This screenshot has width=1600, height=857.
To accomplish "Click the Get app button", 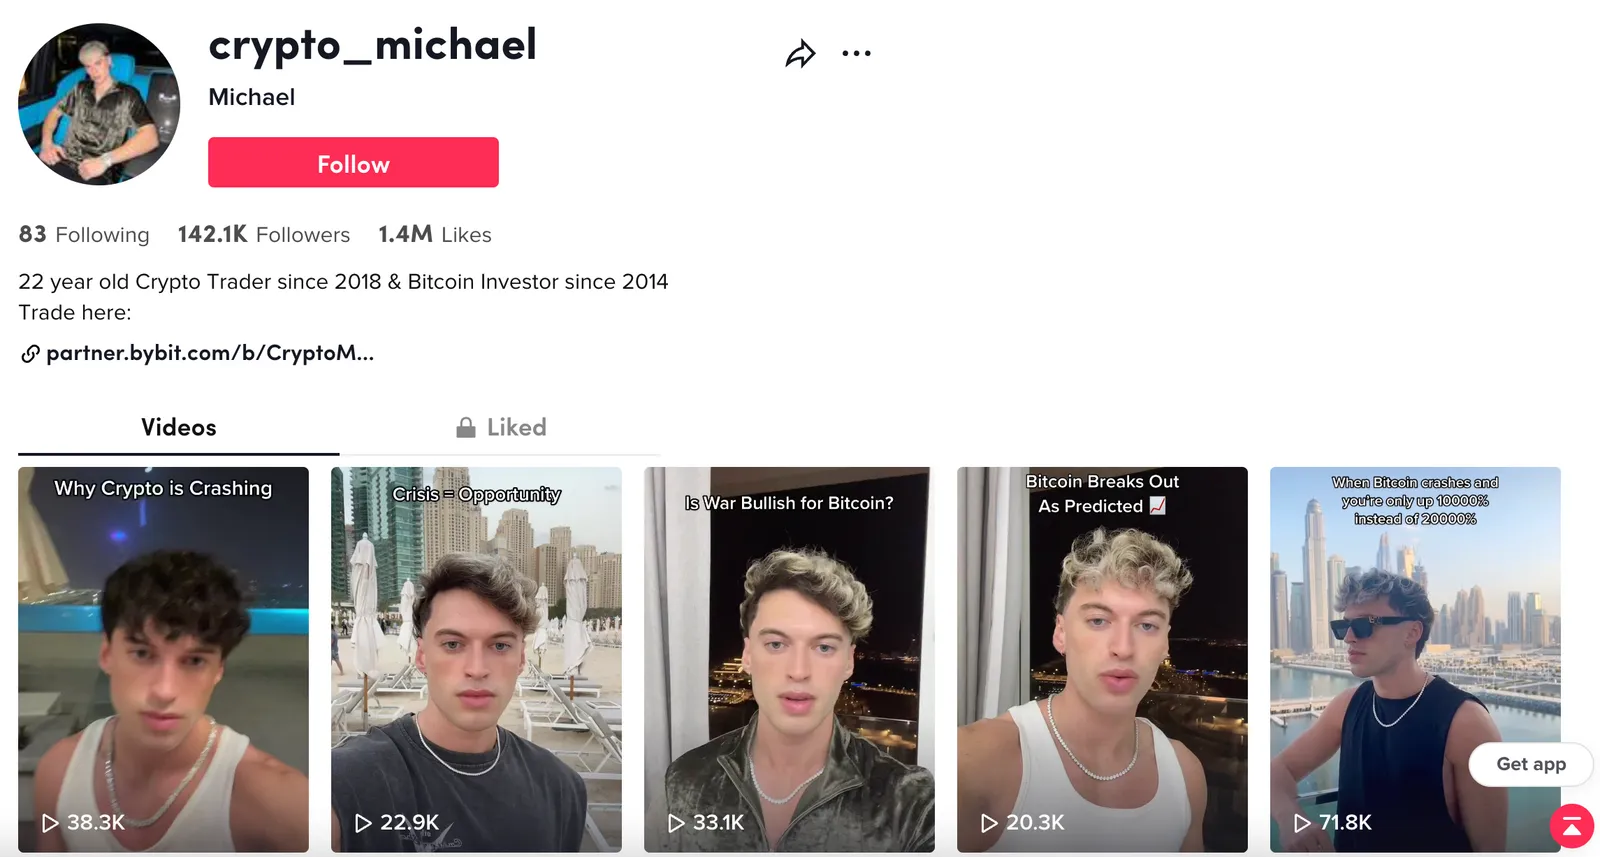I will 1530,764.
